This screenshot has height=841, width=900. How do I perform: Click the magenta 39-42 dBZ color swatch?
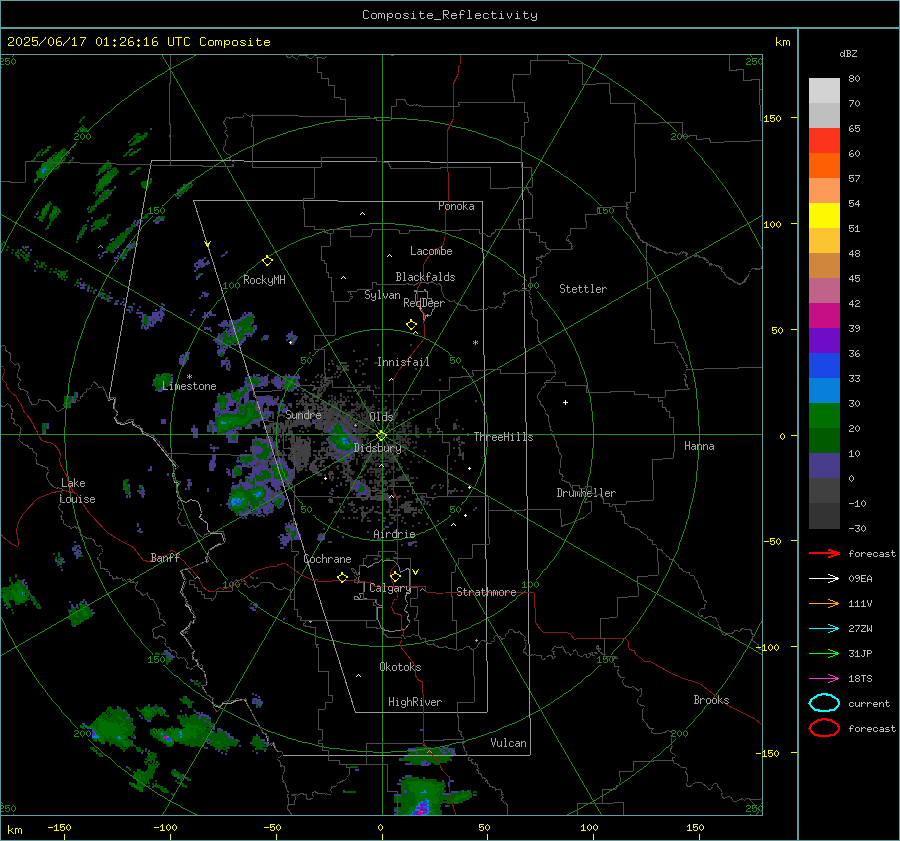click(x=824, y=316)
